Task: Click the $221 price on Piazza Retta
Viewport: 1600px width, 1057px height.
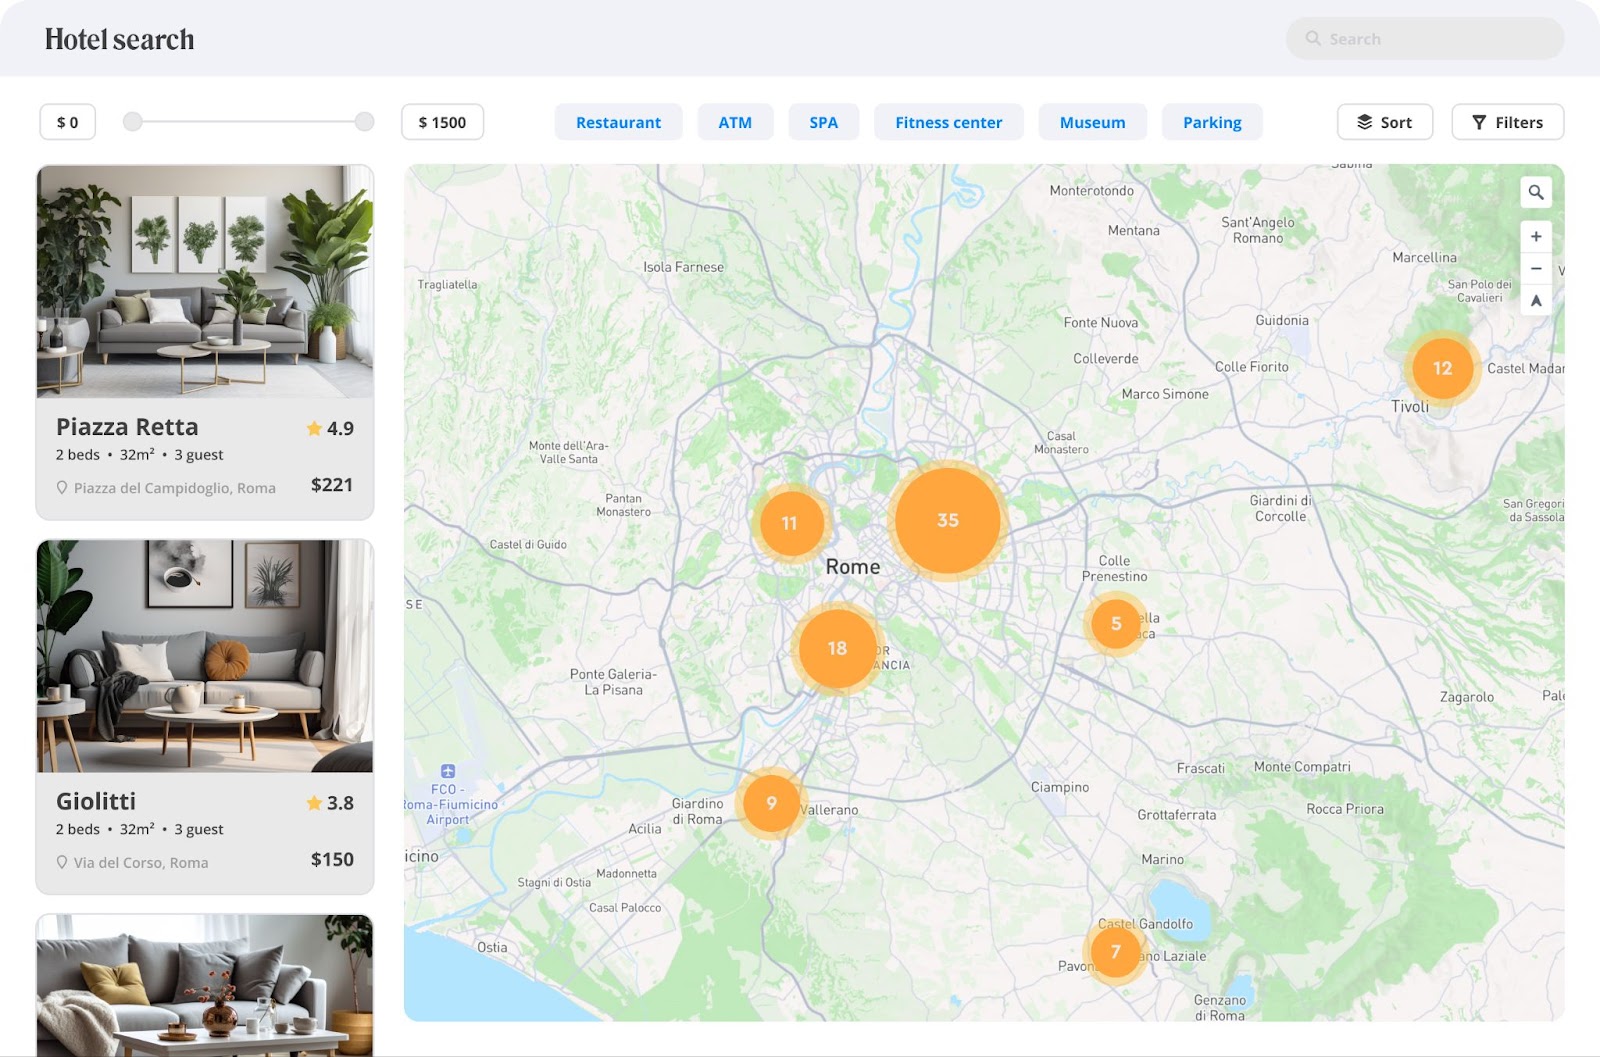Action: pyautogui.click(x=332, y=485)
